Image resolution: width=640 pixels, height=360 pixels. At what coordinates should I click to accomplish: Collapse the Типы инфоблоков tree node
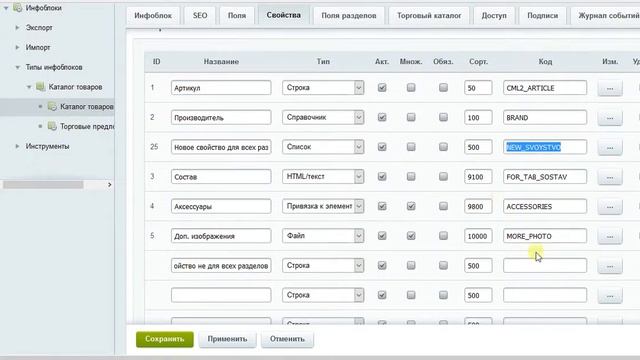tap(17, 67)
